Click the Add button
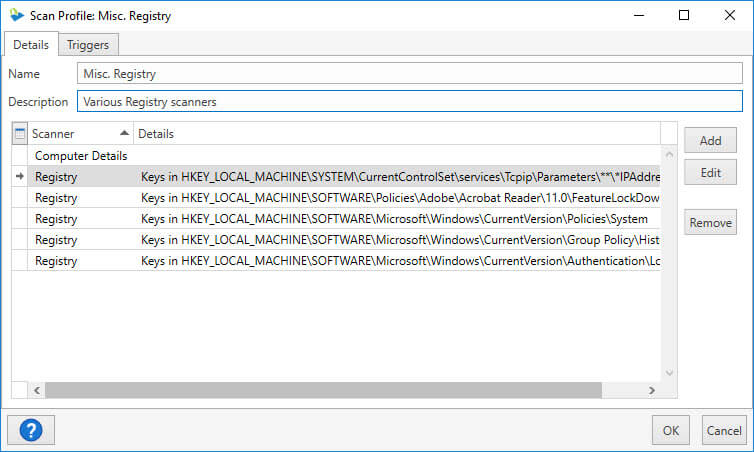Screen dimensions: 754x452 tap(710, 140)
